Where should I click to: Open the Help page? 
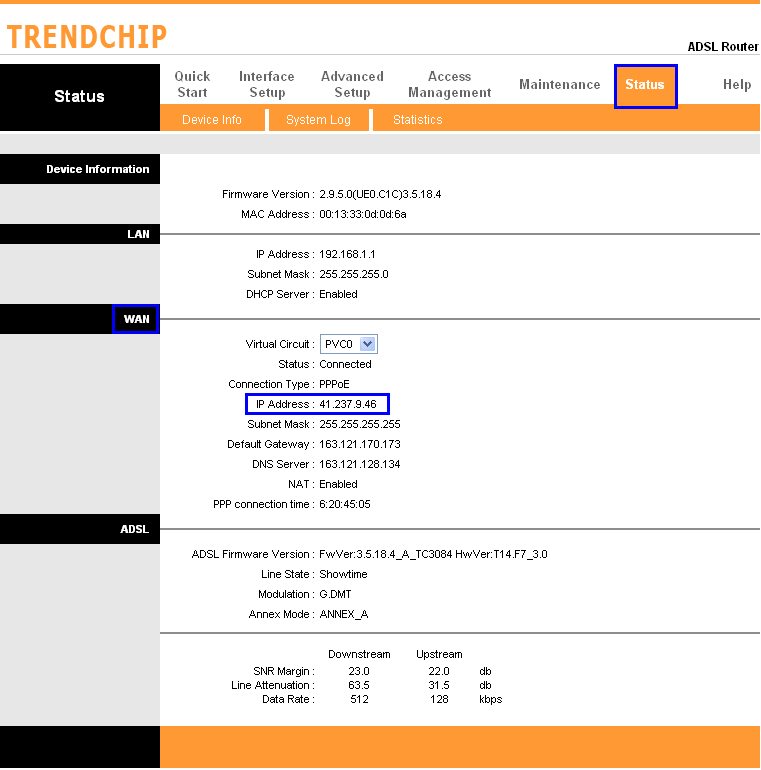click(x=736, y=85)
